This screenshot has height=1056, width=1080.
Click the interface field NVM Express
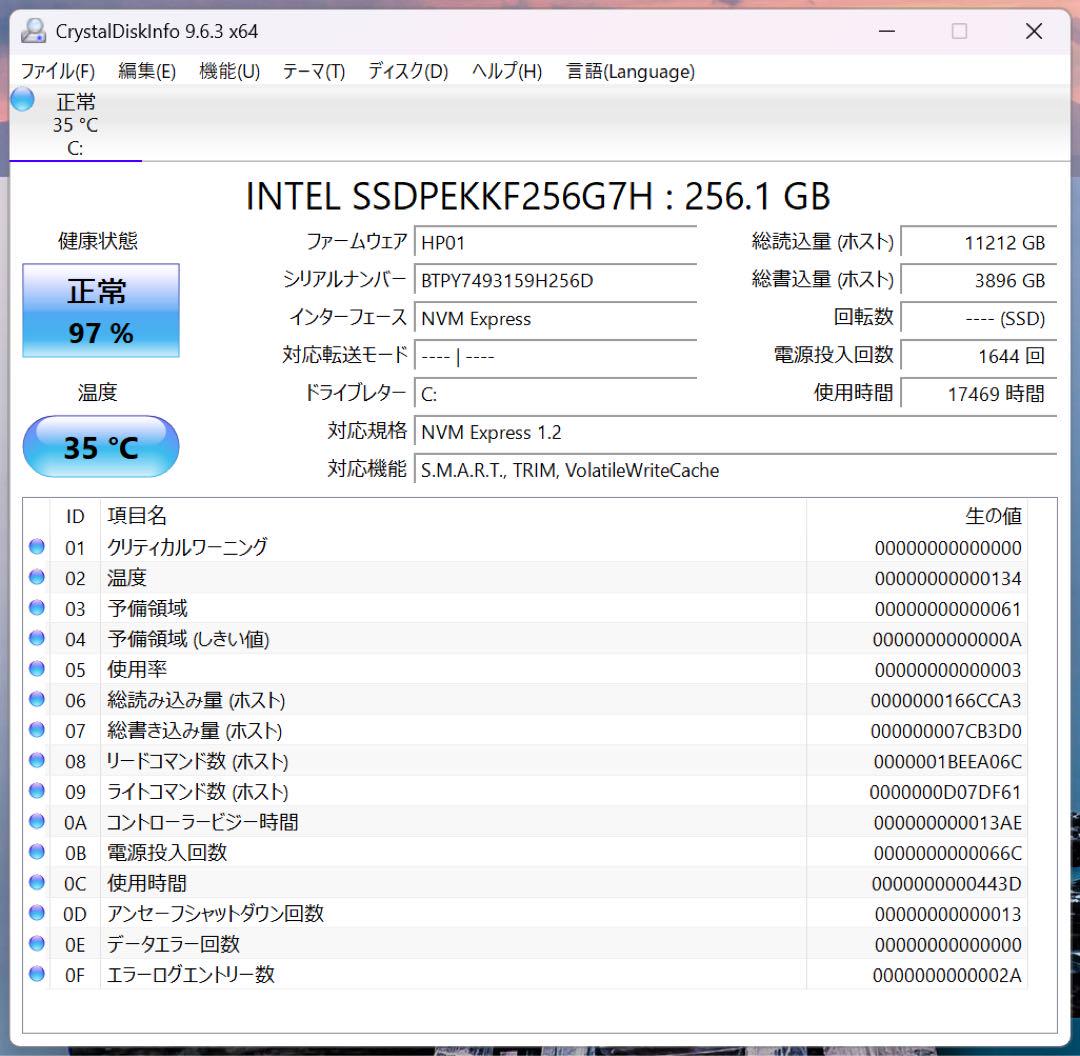click(x=555, y=318)
